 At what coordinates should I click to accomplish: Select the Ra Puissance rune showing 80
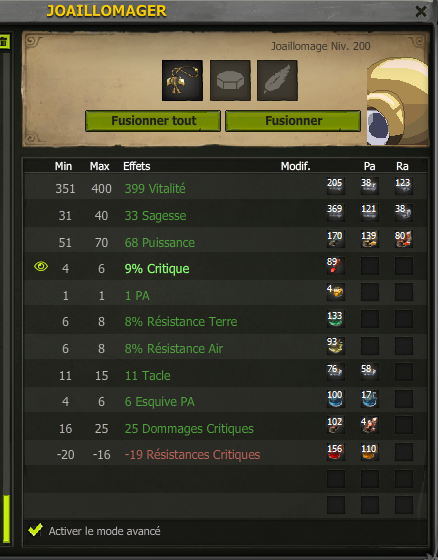(x=404, y=239)
